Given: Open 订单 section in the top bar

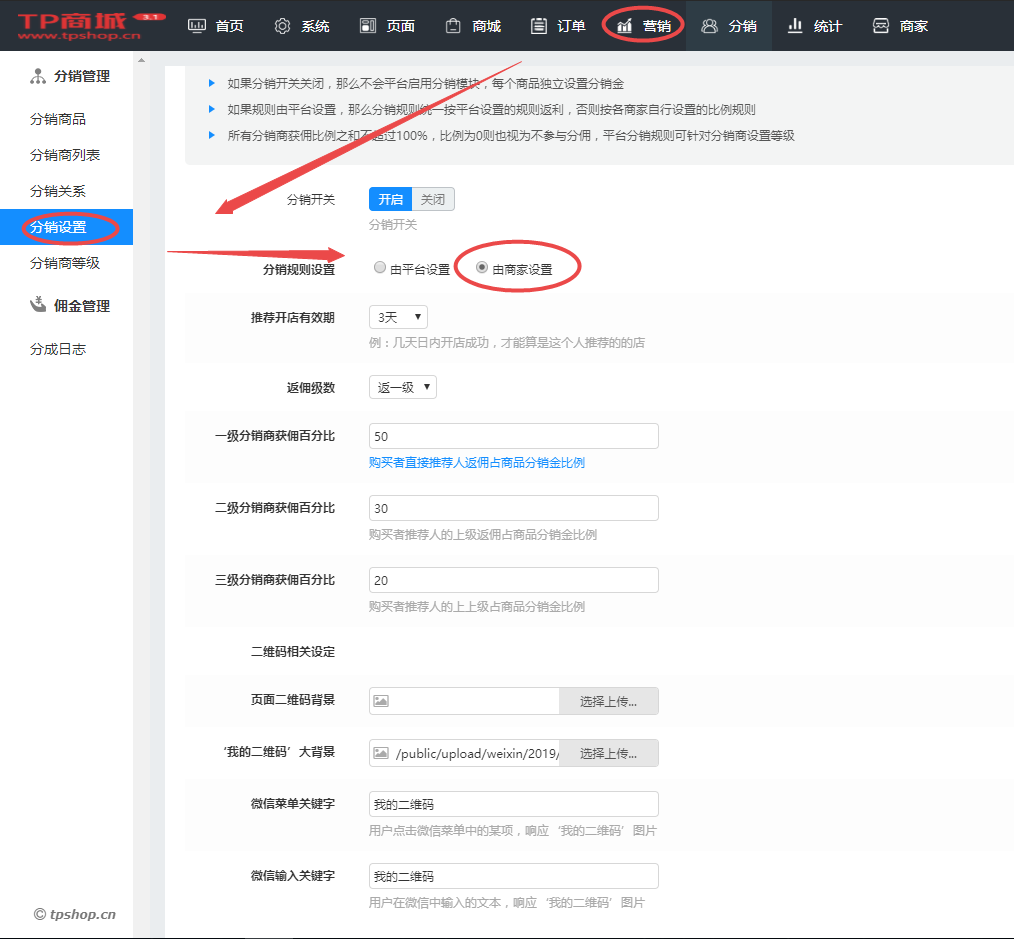Looking at the screenshot, I should tap(558, 26).
